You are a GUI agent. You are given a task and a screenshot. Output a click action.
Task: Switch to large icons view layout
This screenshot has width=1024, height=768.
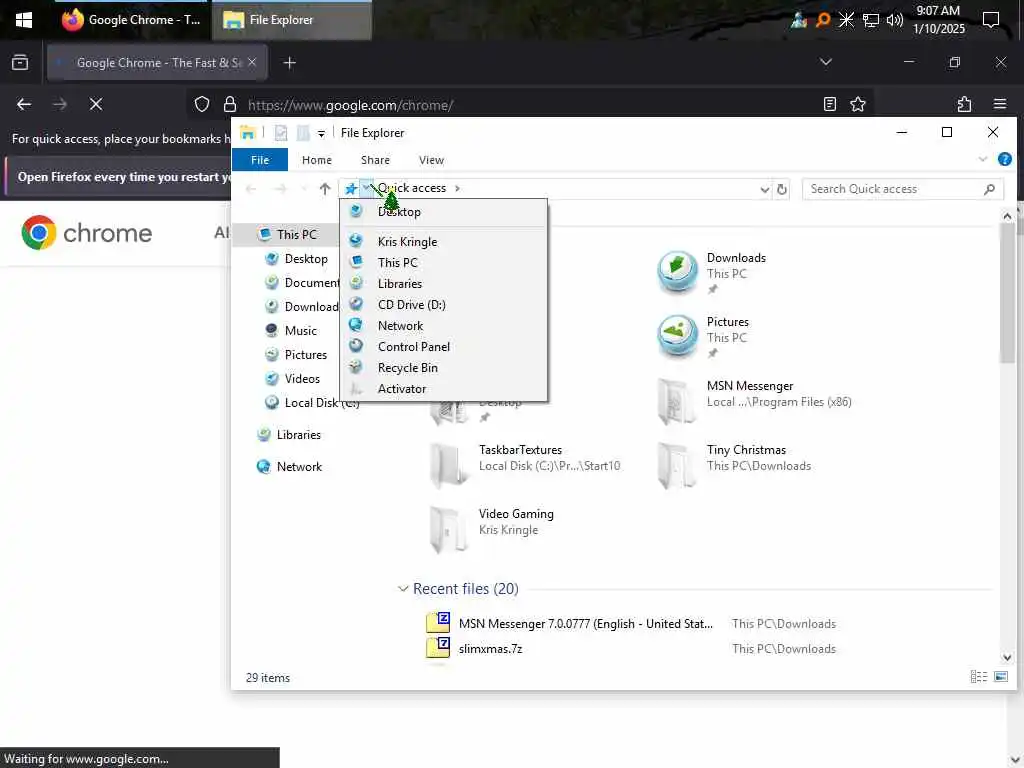pos(1000,677)
